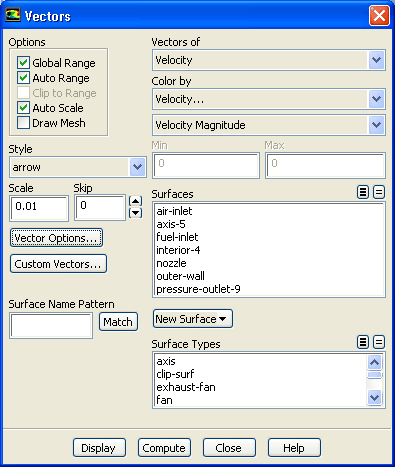Deselect all items in Surfaces list

379,192
